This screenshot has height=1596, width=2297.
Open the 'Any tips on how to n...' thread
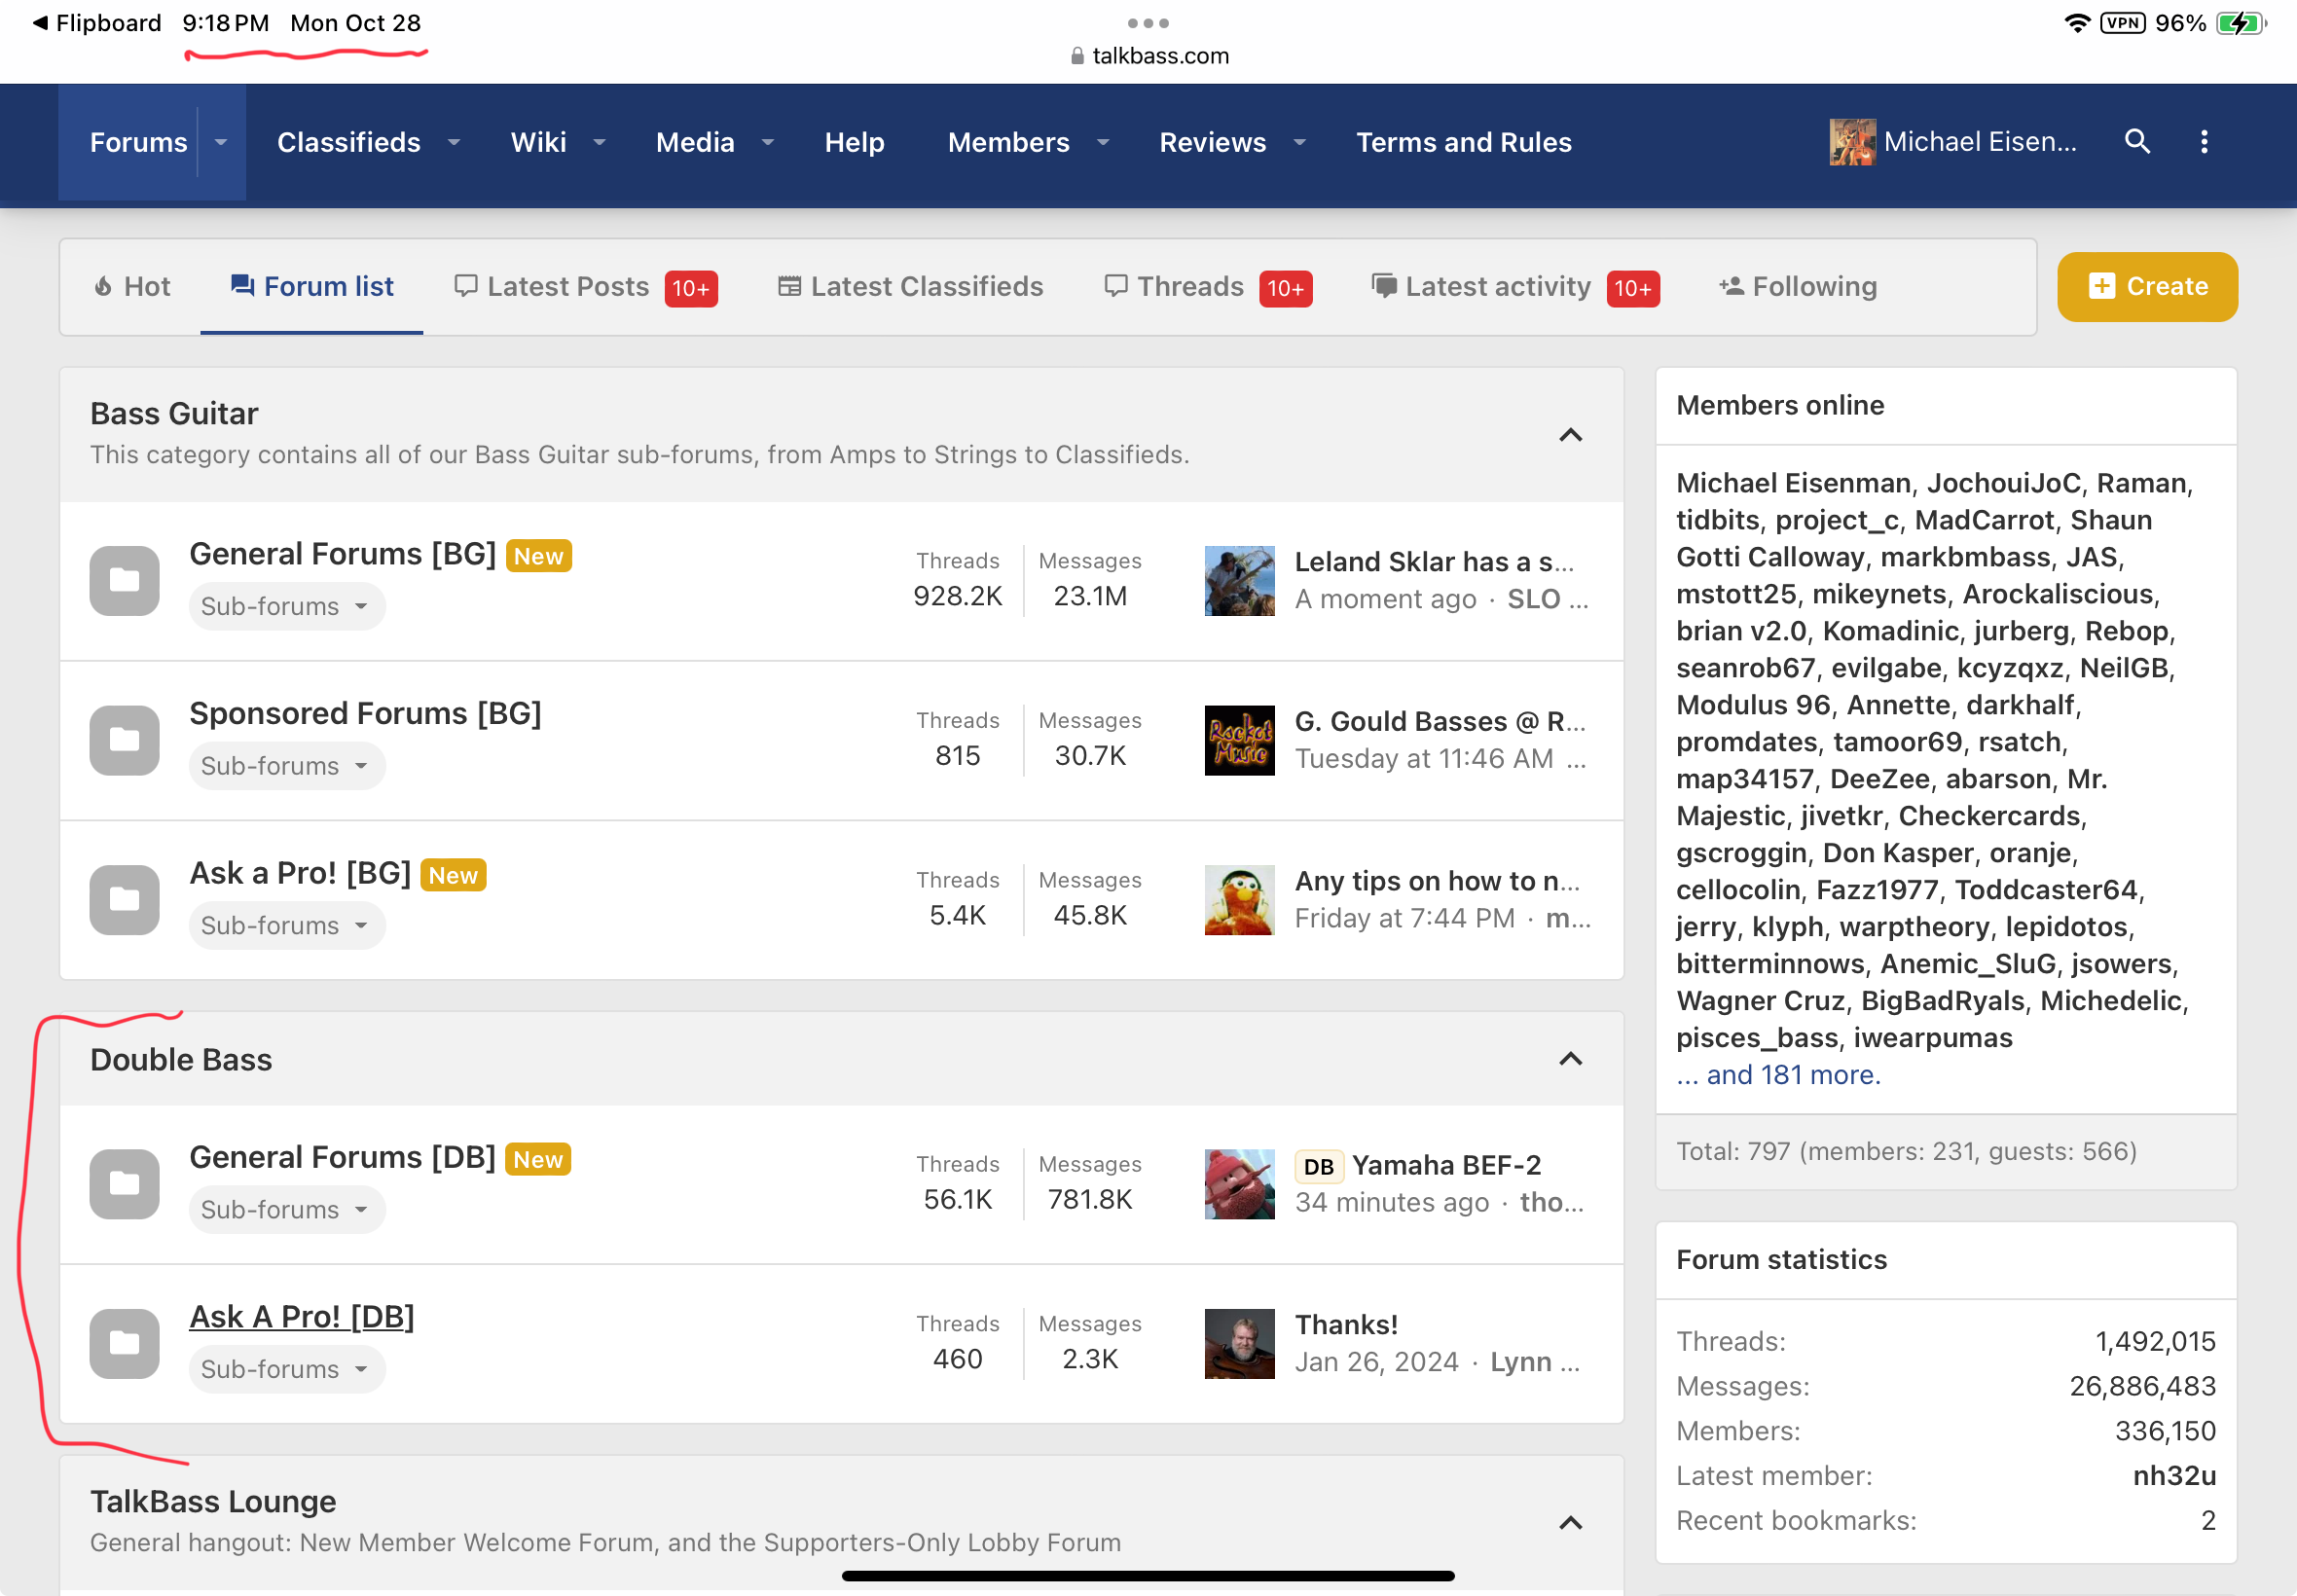click(1437, 881)
